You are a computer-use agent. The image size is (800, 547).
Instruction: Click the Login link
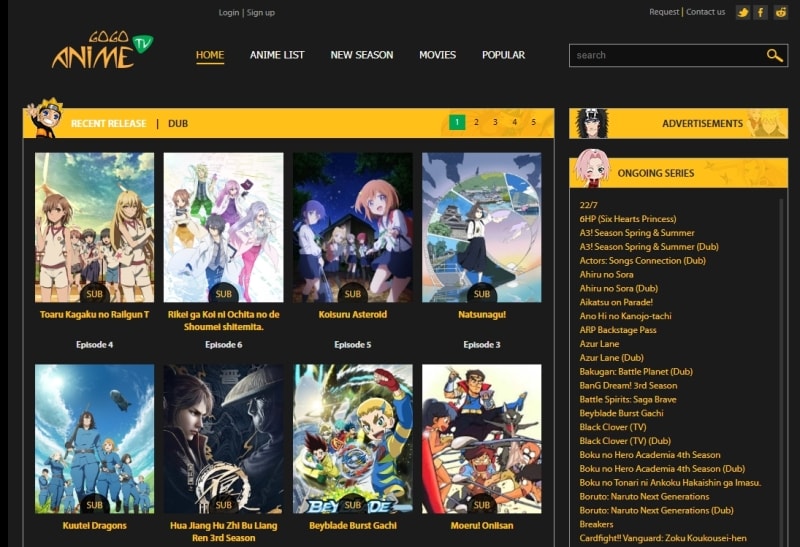[x=229, y=13]
